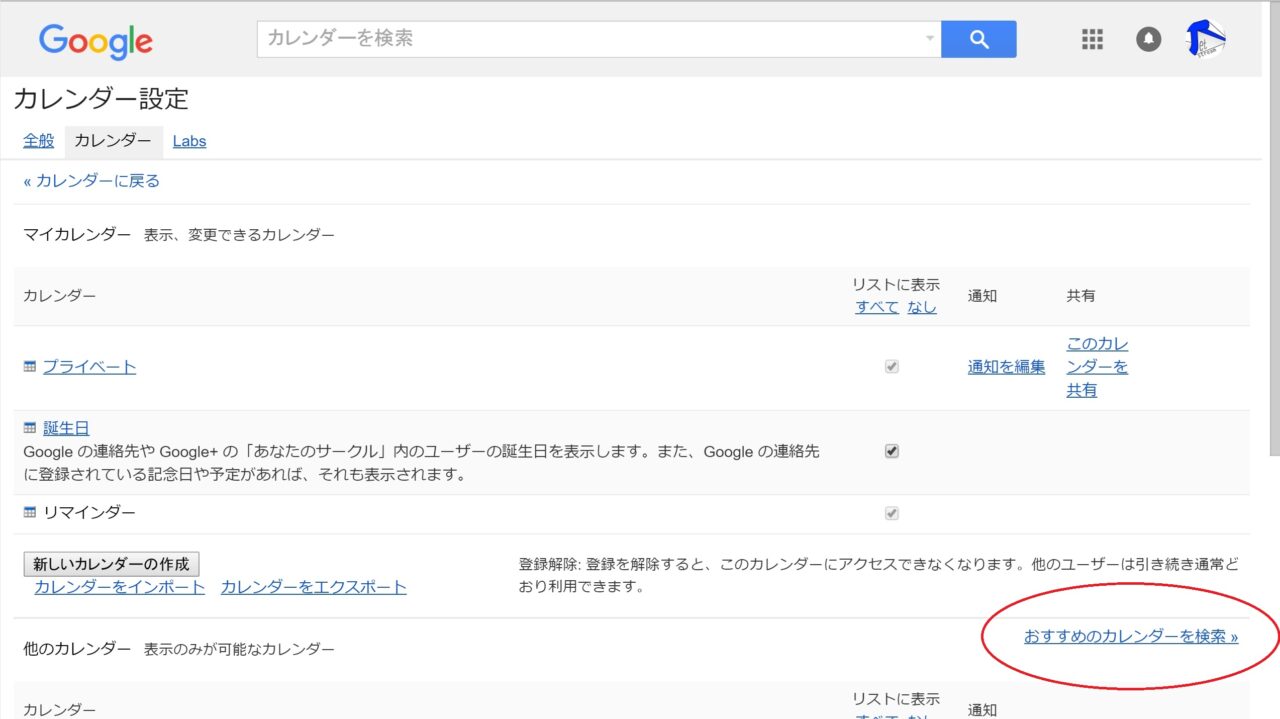Open the account profile avatar

1206,39
